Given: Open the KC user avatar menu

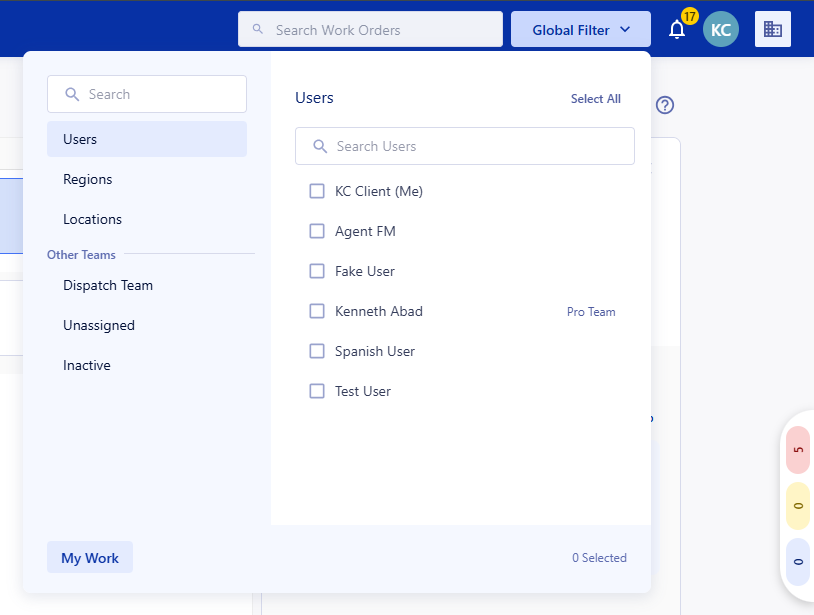Looking at the screenshot, I should (721, 30).
